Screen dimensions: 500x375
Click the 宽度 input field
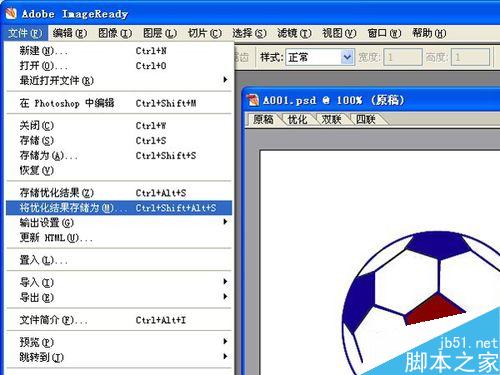403,57
